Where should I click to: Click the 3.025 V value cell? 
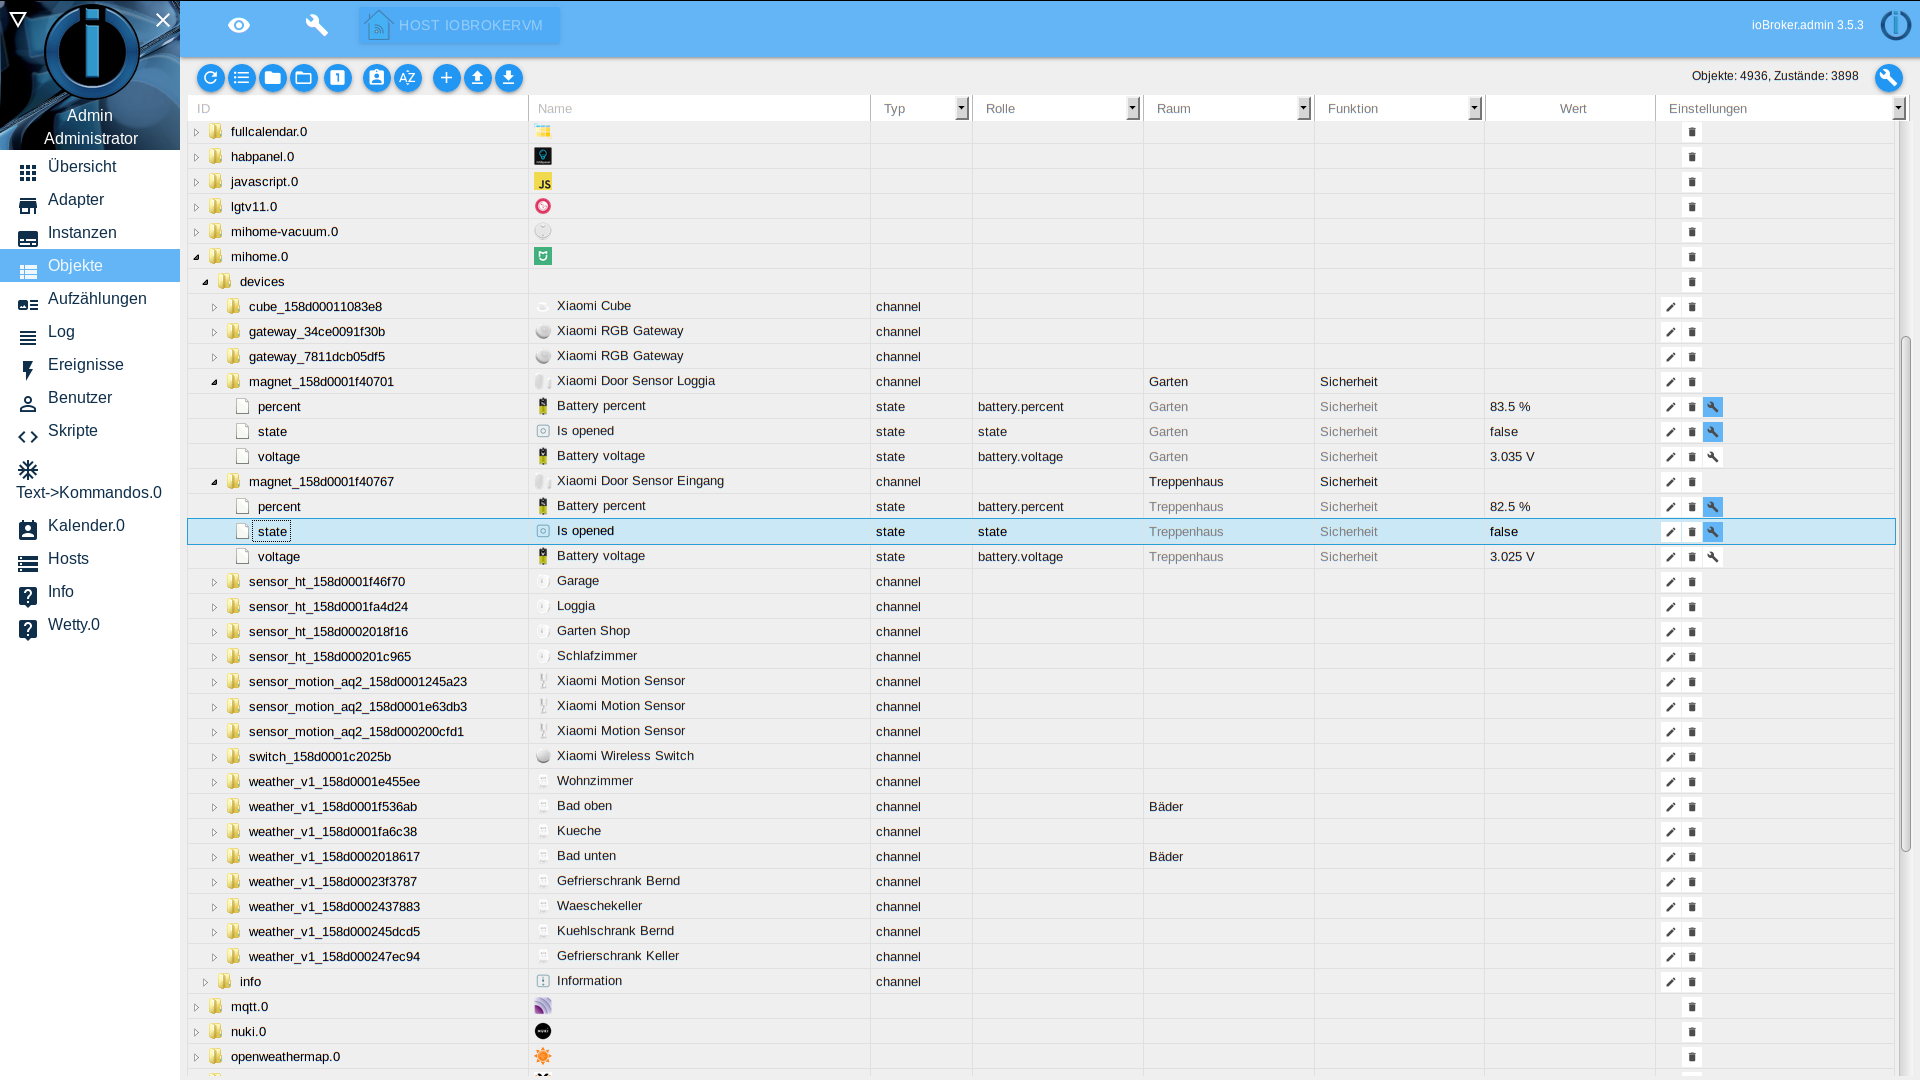(1570, 557)
